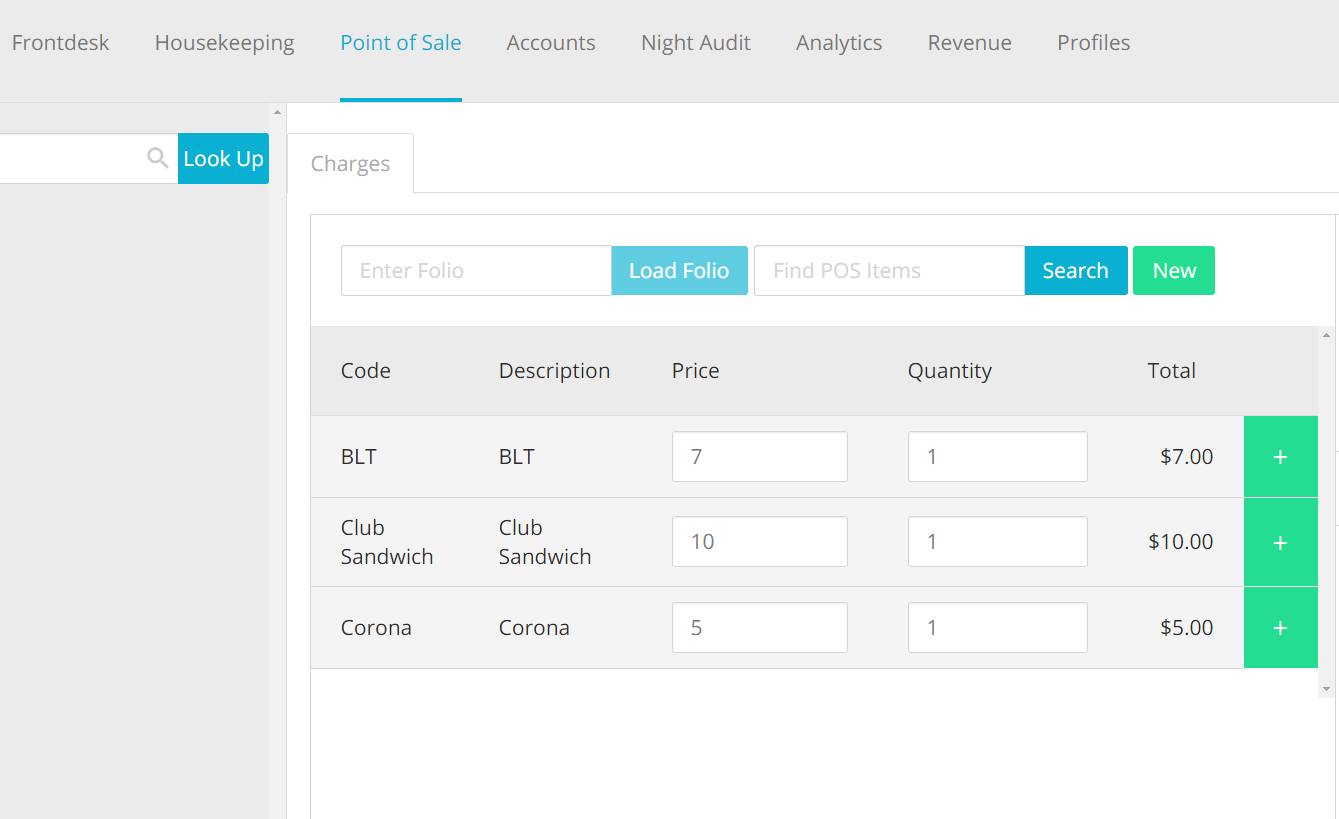Click the blue Search button

[x=1076, y=271]
